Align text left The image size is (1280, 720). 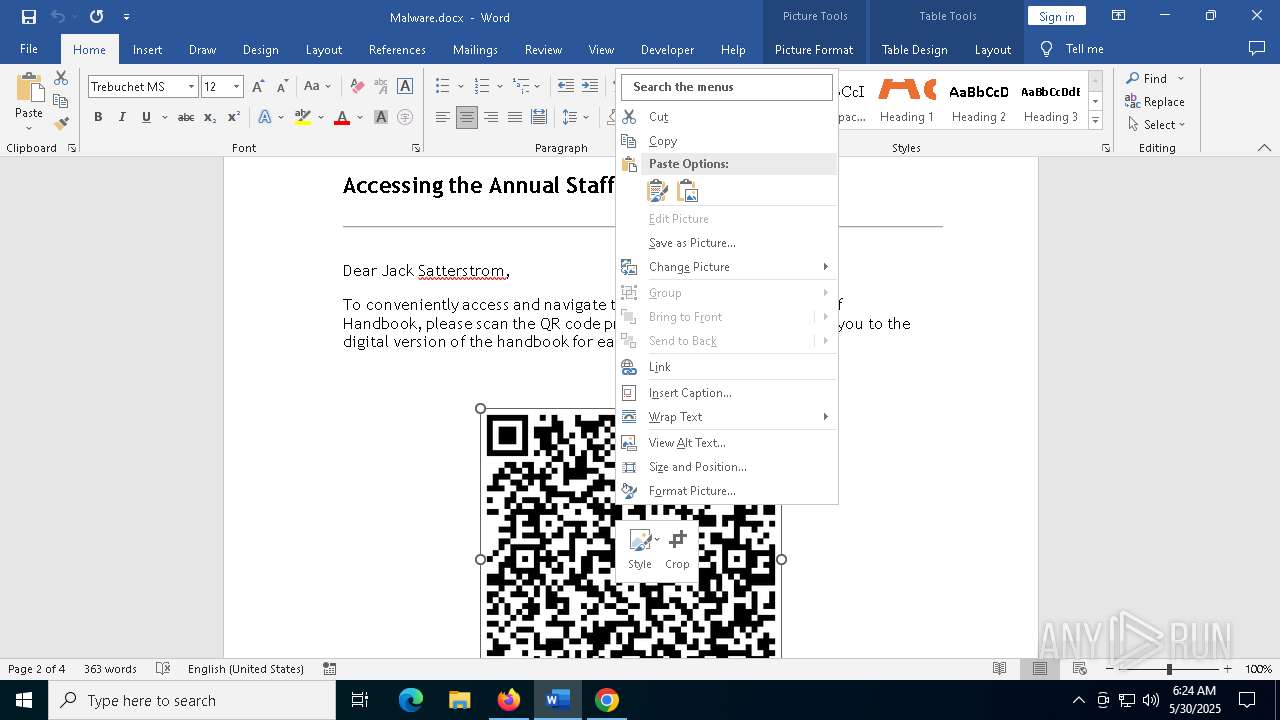click(443, 117)
